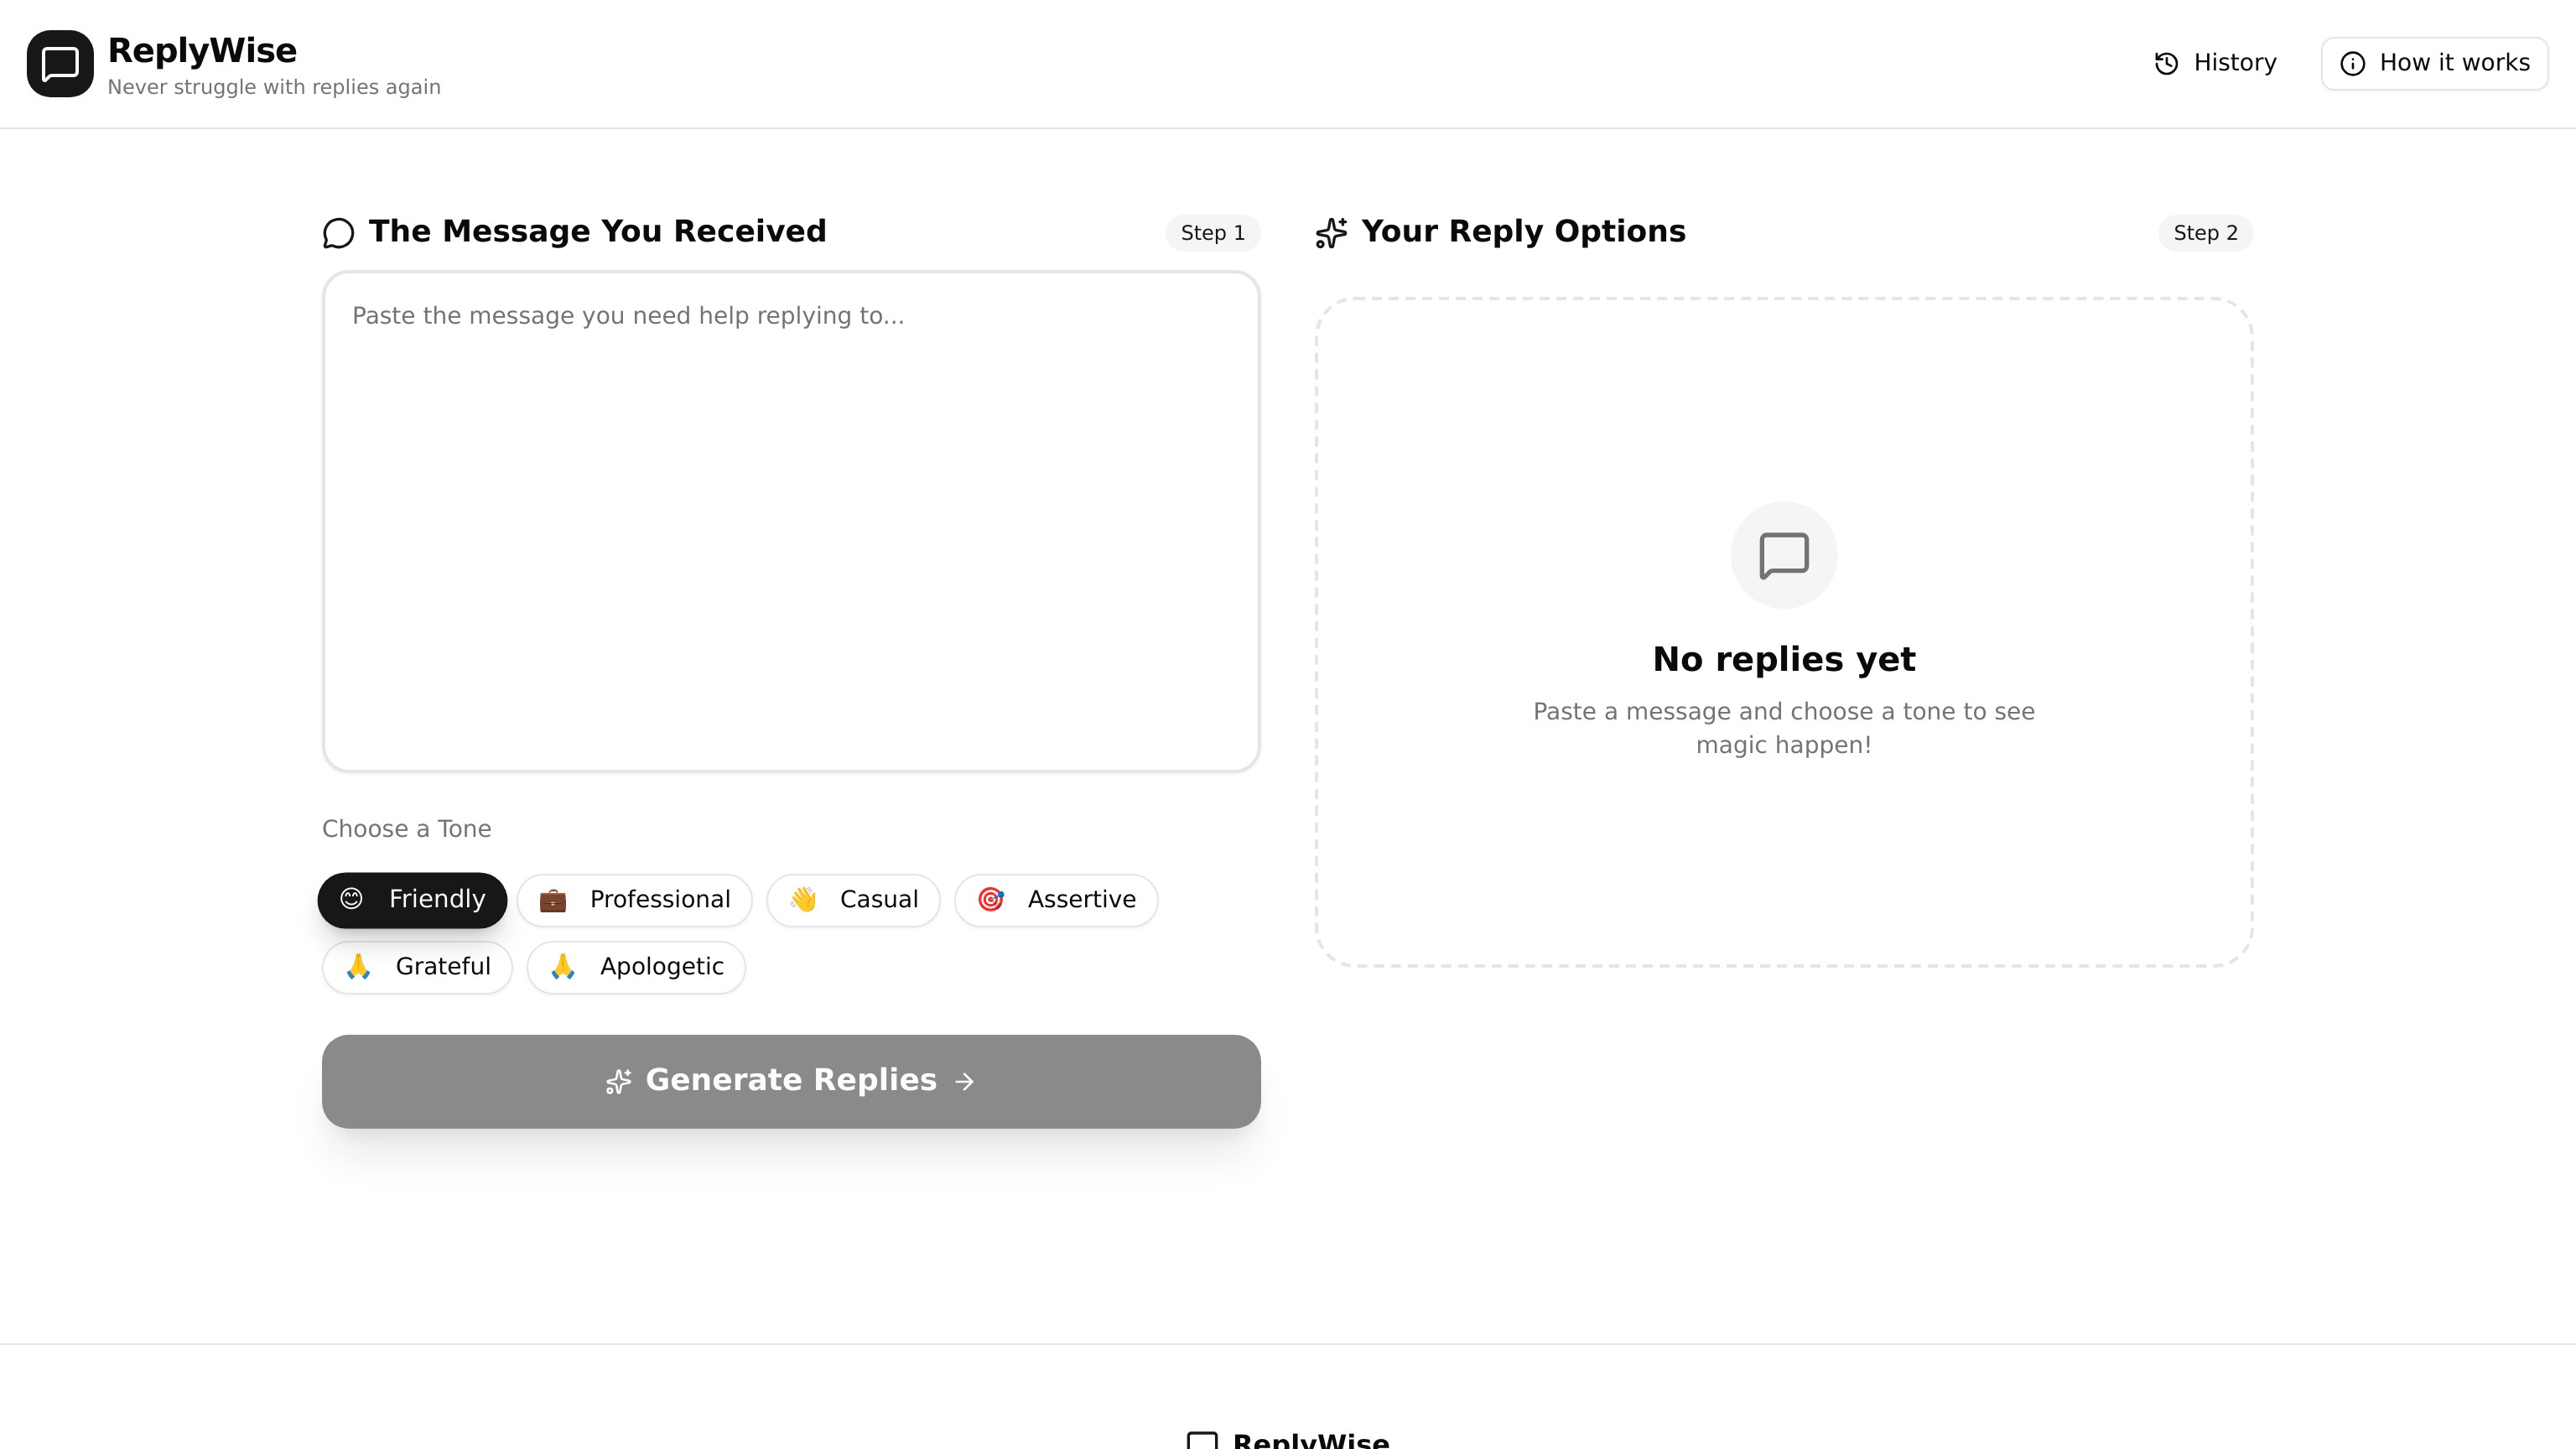The height and width of the screenshot is (1449, 2576).
Task: Click the chat bubble icon above No replies yet
Action: click(1783, 555)
